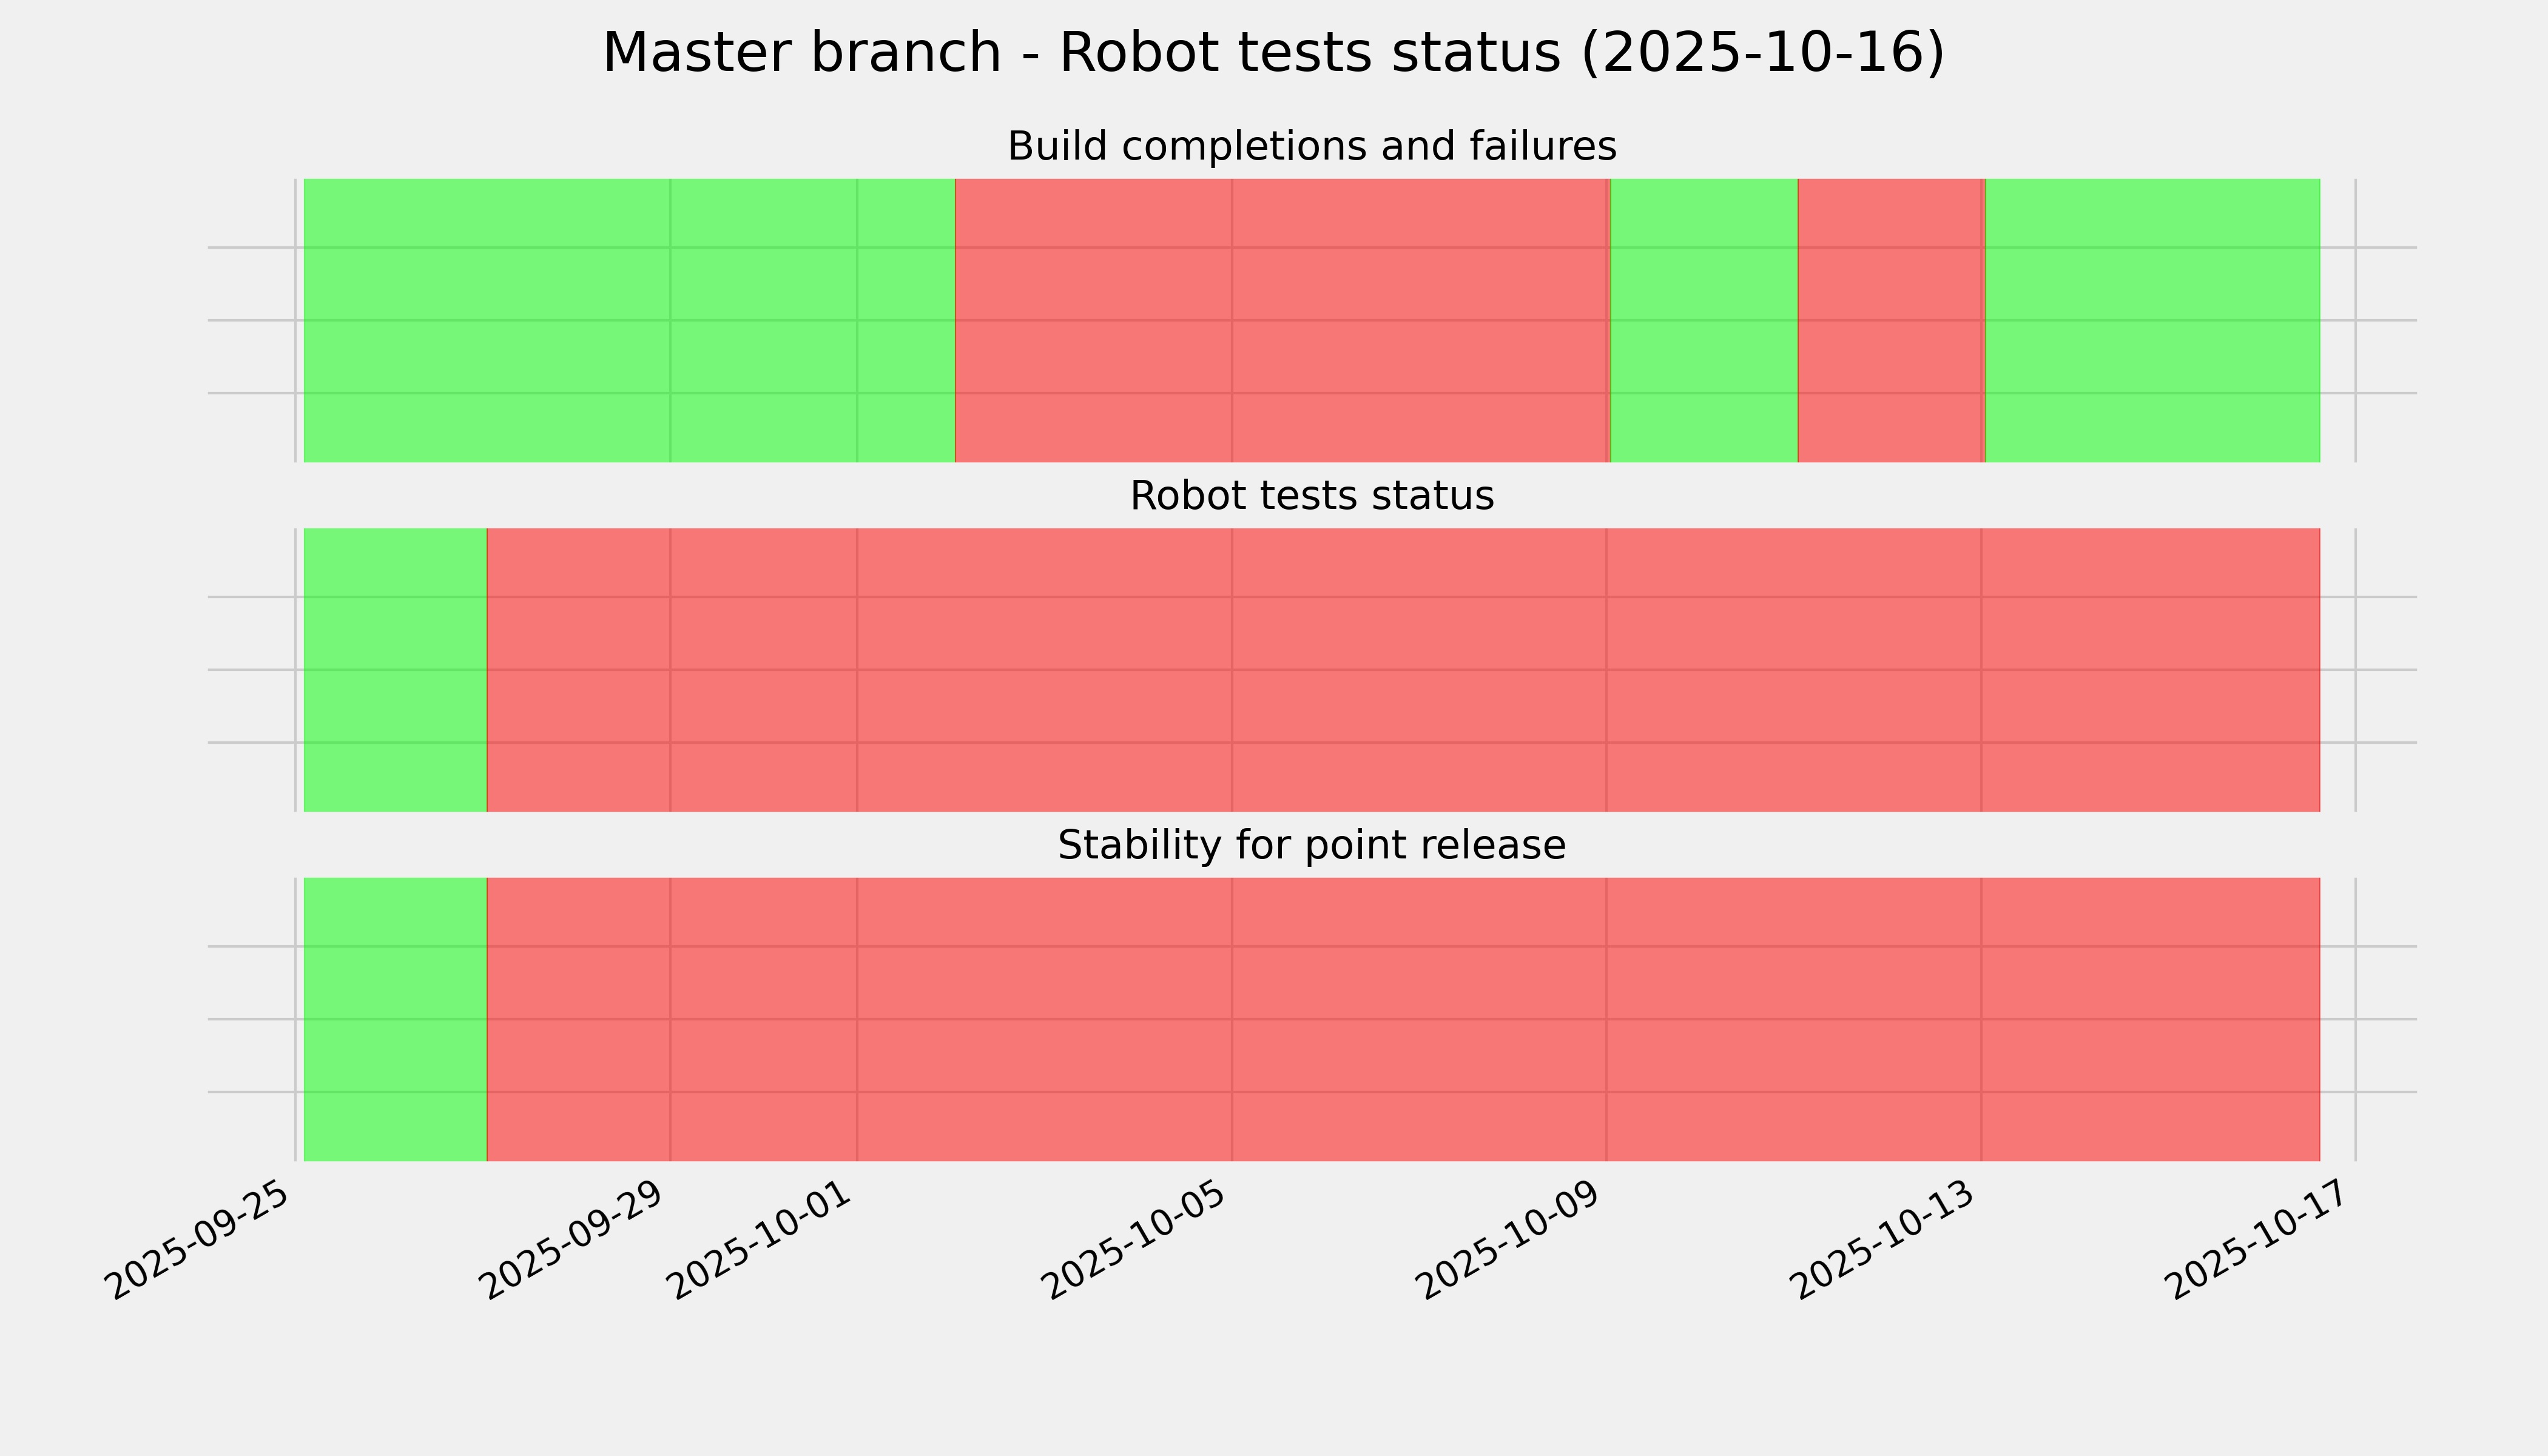Click the main title 'Master branch - Robot tests status'
The image size is (2548, 1456).
1273,53
